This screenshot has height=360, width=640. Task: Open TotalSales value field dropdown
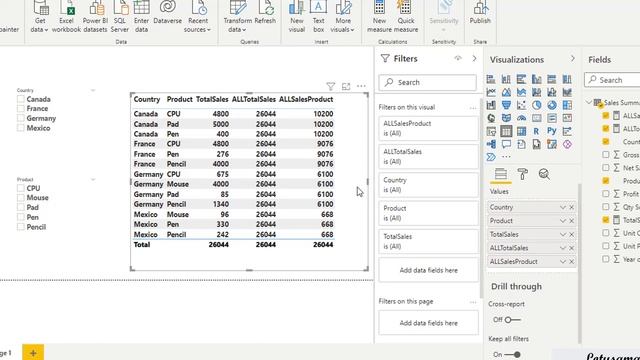563,235
